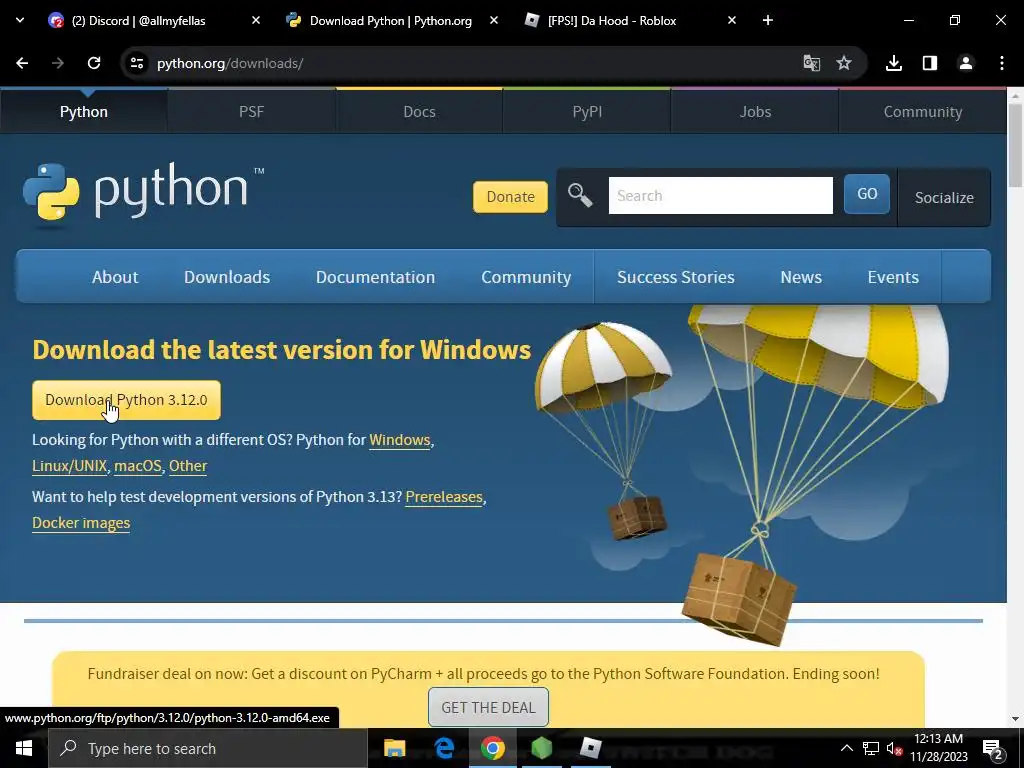Open the Downloads navigation menu
The image size is (1024, 768).
227,277
